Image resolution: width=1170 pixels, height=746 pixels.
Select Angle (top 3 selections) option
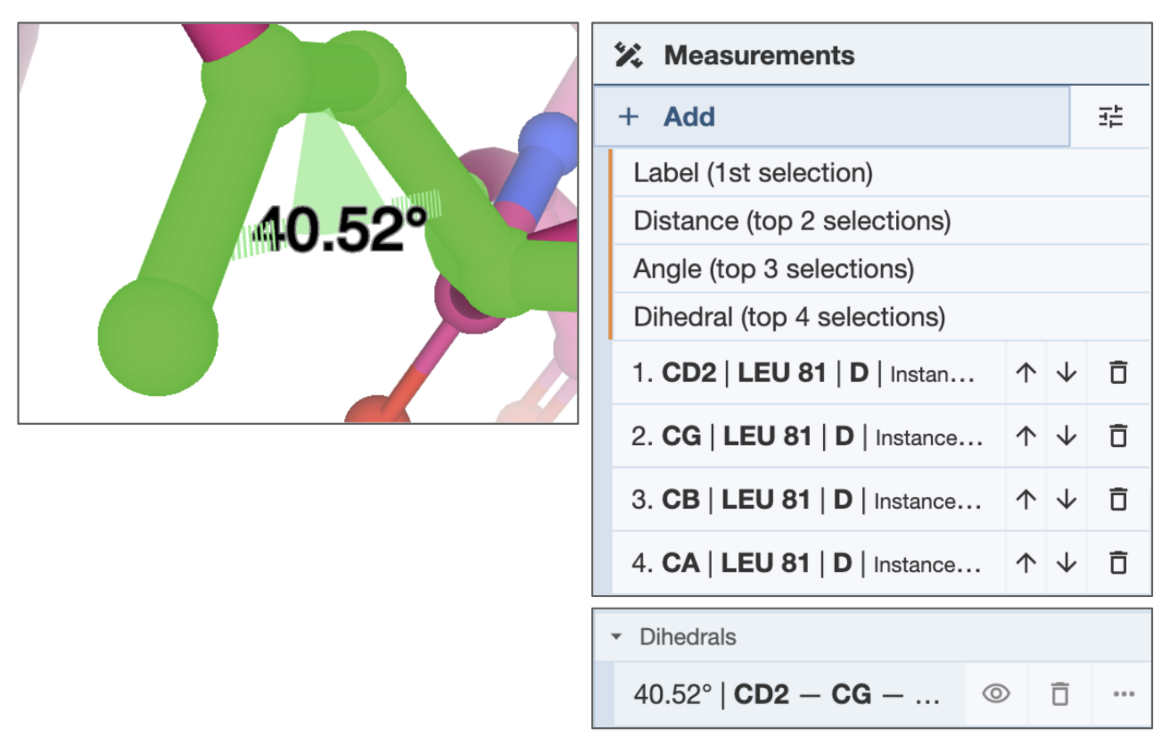point(773,269)
